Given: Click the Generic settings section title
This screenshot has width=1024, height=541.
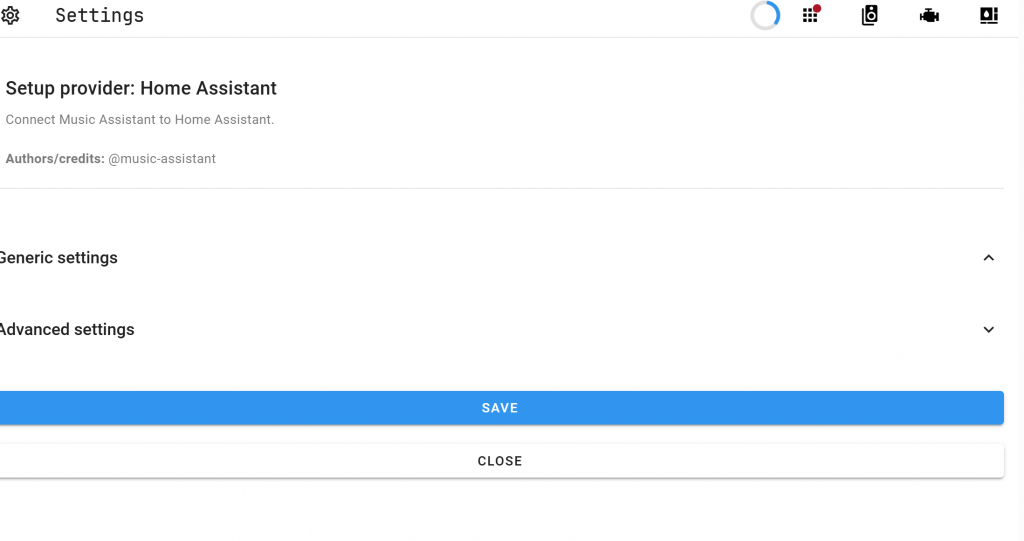Looking at the screenshot, I should tap(59, 258).
